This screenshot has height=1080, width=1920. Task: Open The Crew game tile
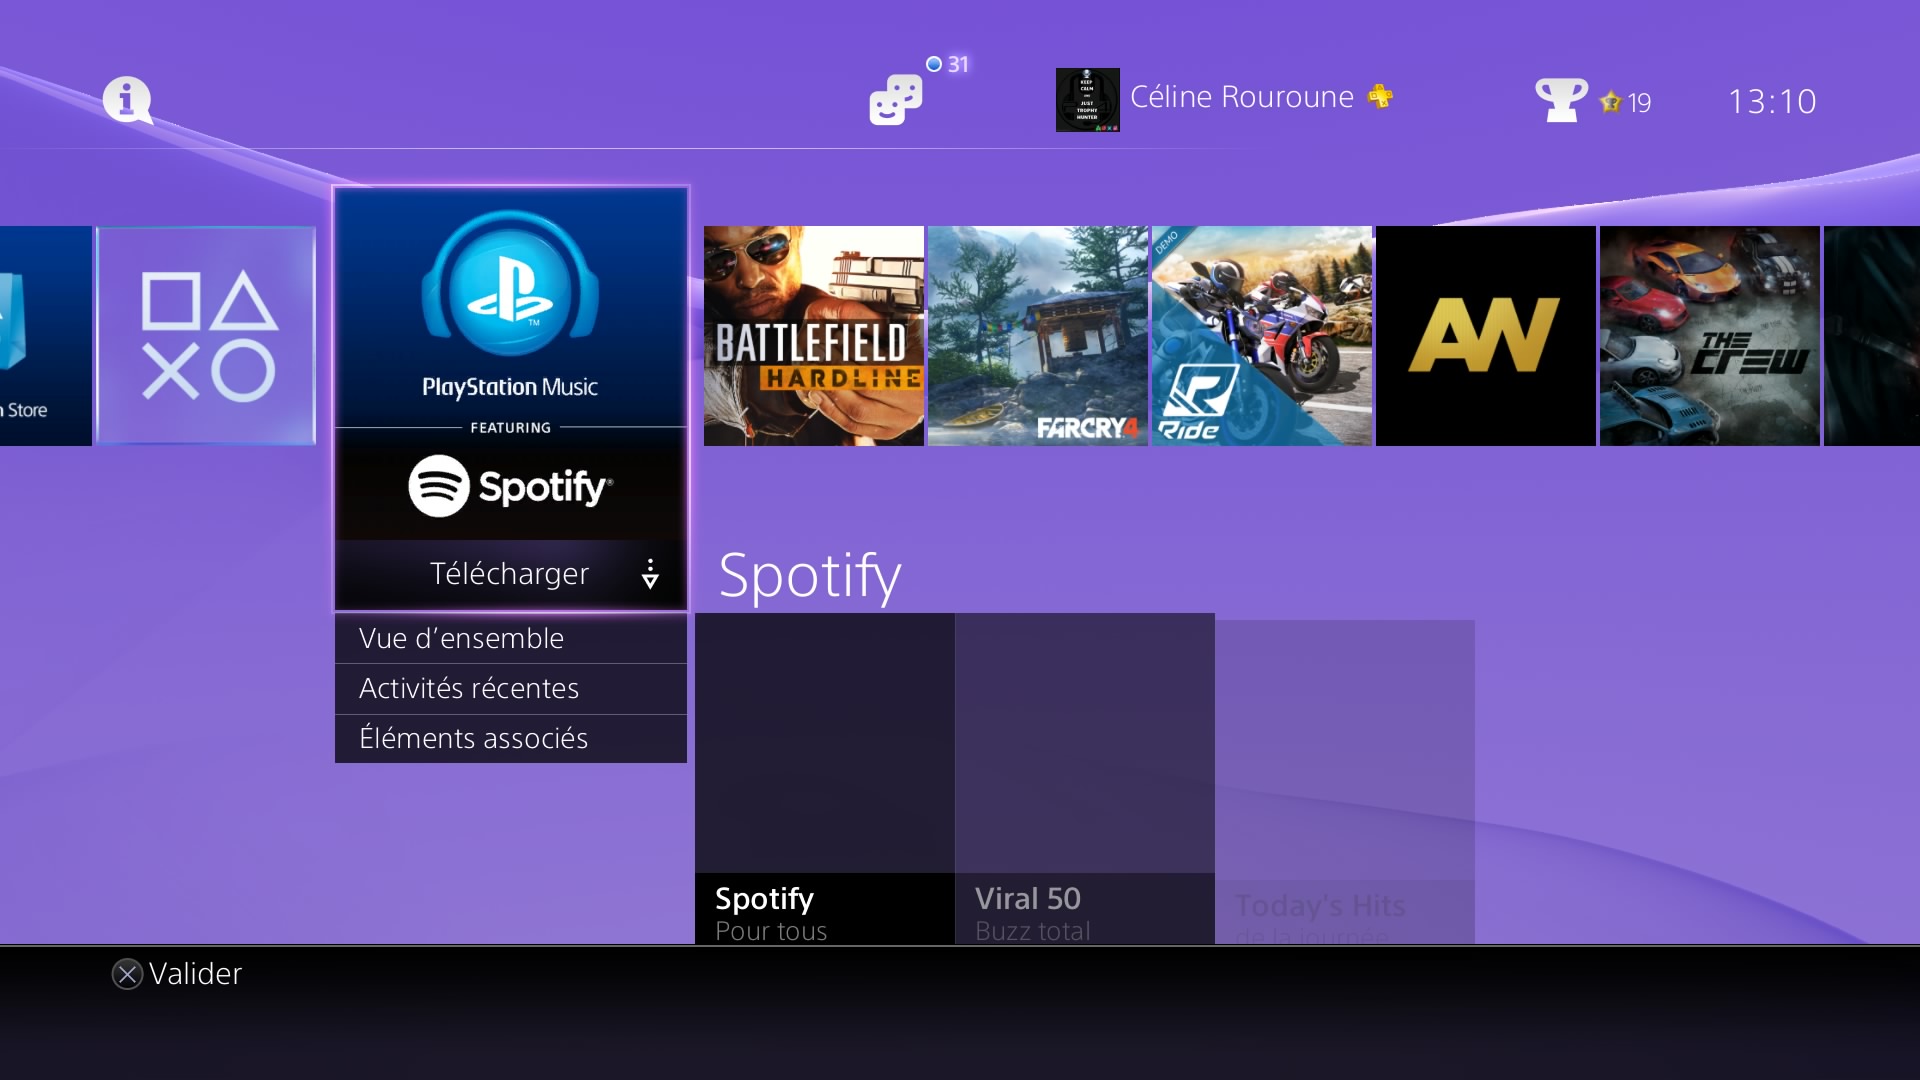[1709, 336]
